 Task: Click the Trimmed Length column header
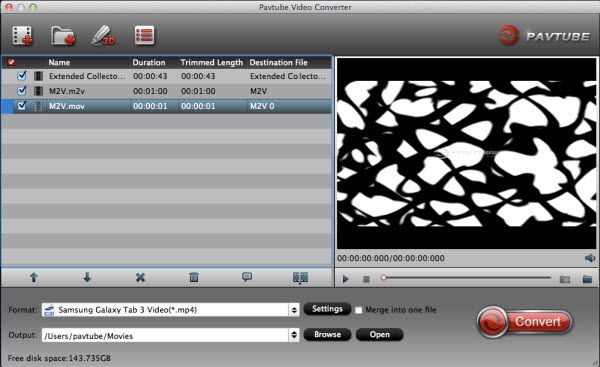212,62
